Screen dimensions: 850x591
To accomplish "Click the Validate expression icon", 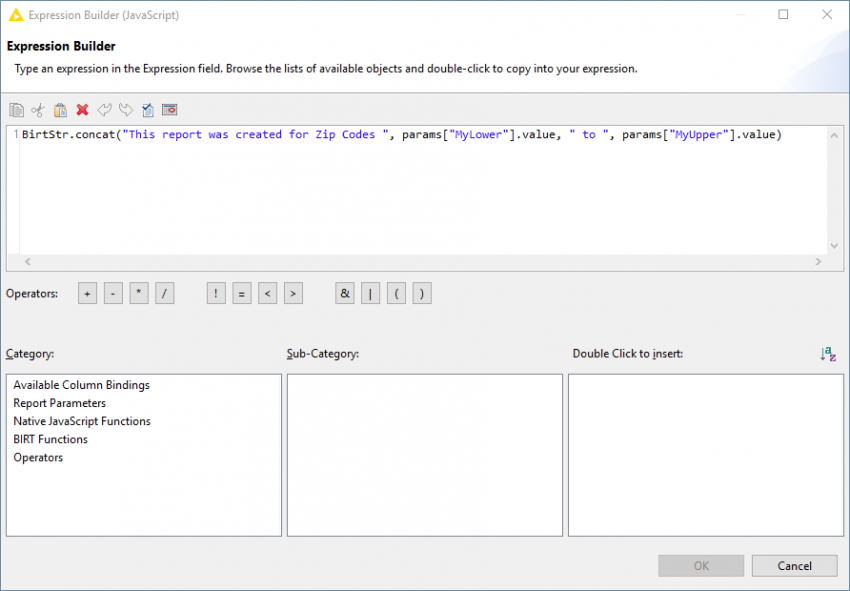I will coord(147,110).
